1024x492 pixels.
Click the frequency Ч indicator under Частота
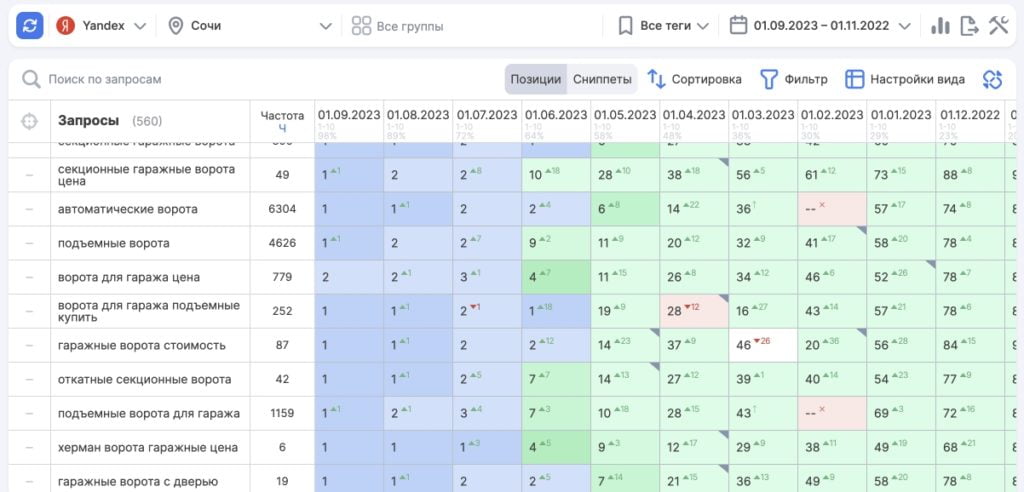tap(282, 129)
